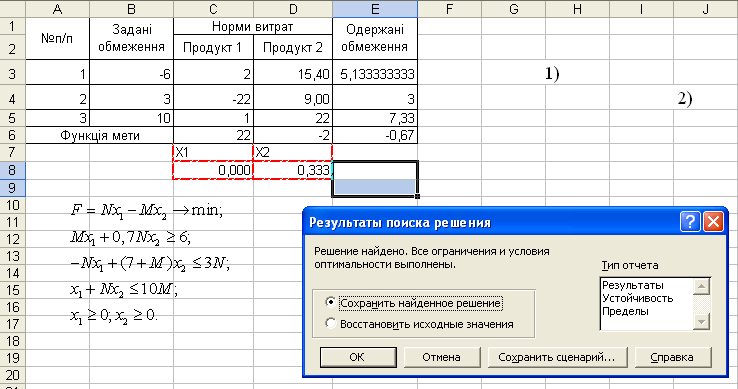The height and width of the screenshot is (389, 738).
Task: Click the Select All corner of the sheet
Action: 12,9
